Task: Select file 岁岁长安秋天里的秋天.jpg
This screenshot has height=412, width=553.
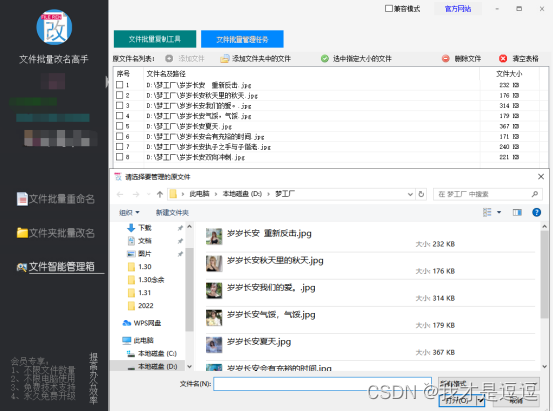Action: pos(370,265)
